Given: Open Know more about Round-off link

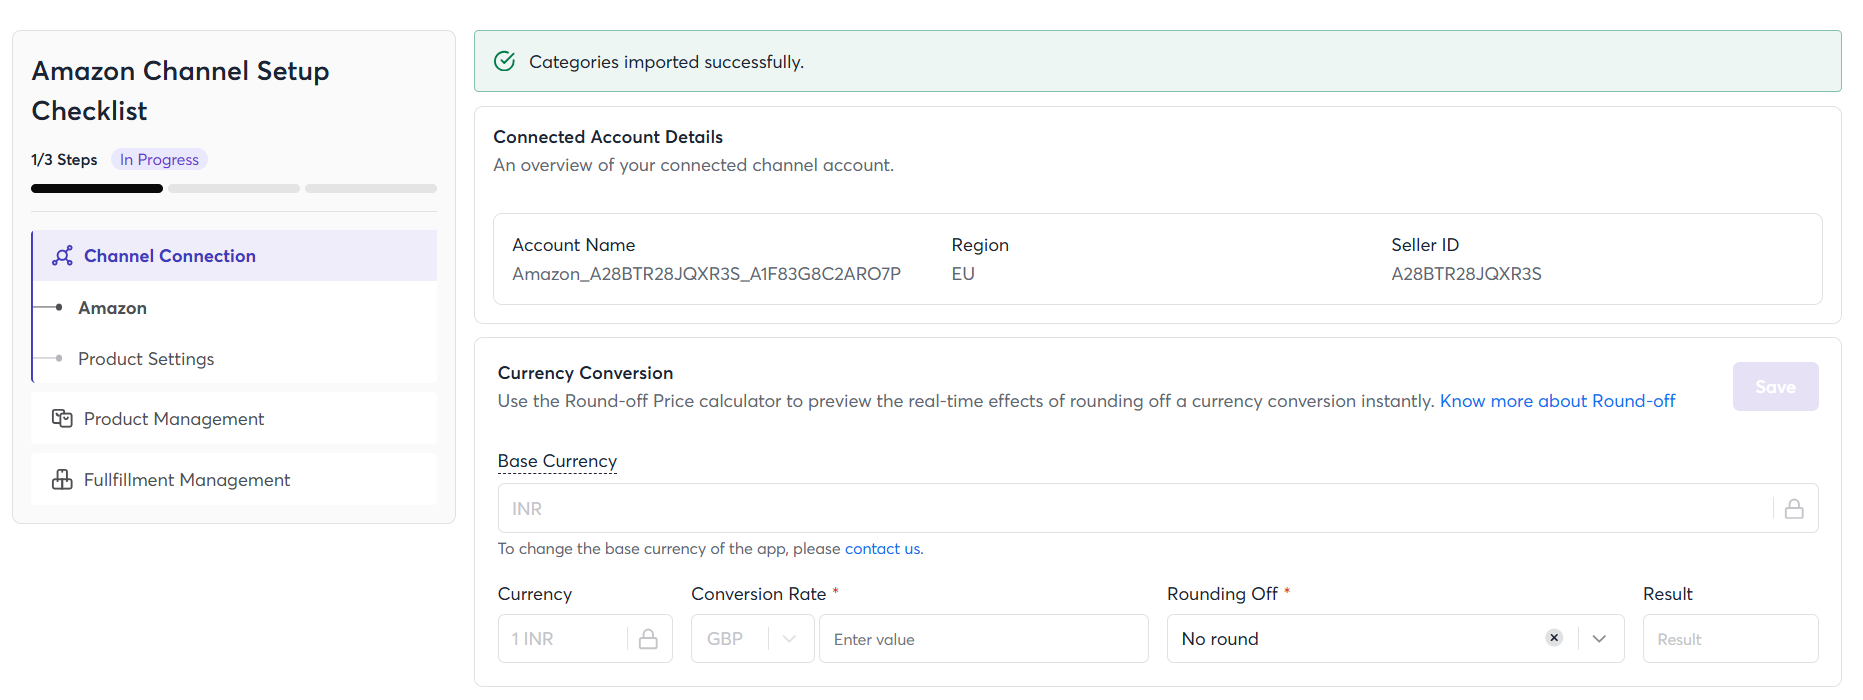Looking at the screenshot, I should 1557,401.
